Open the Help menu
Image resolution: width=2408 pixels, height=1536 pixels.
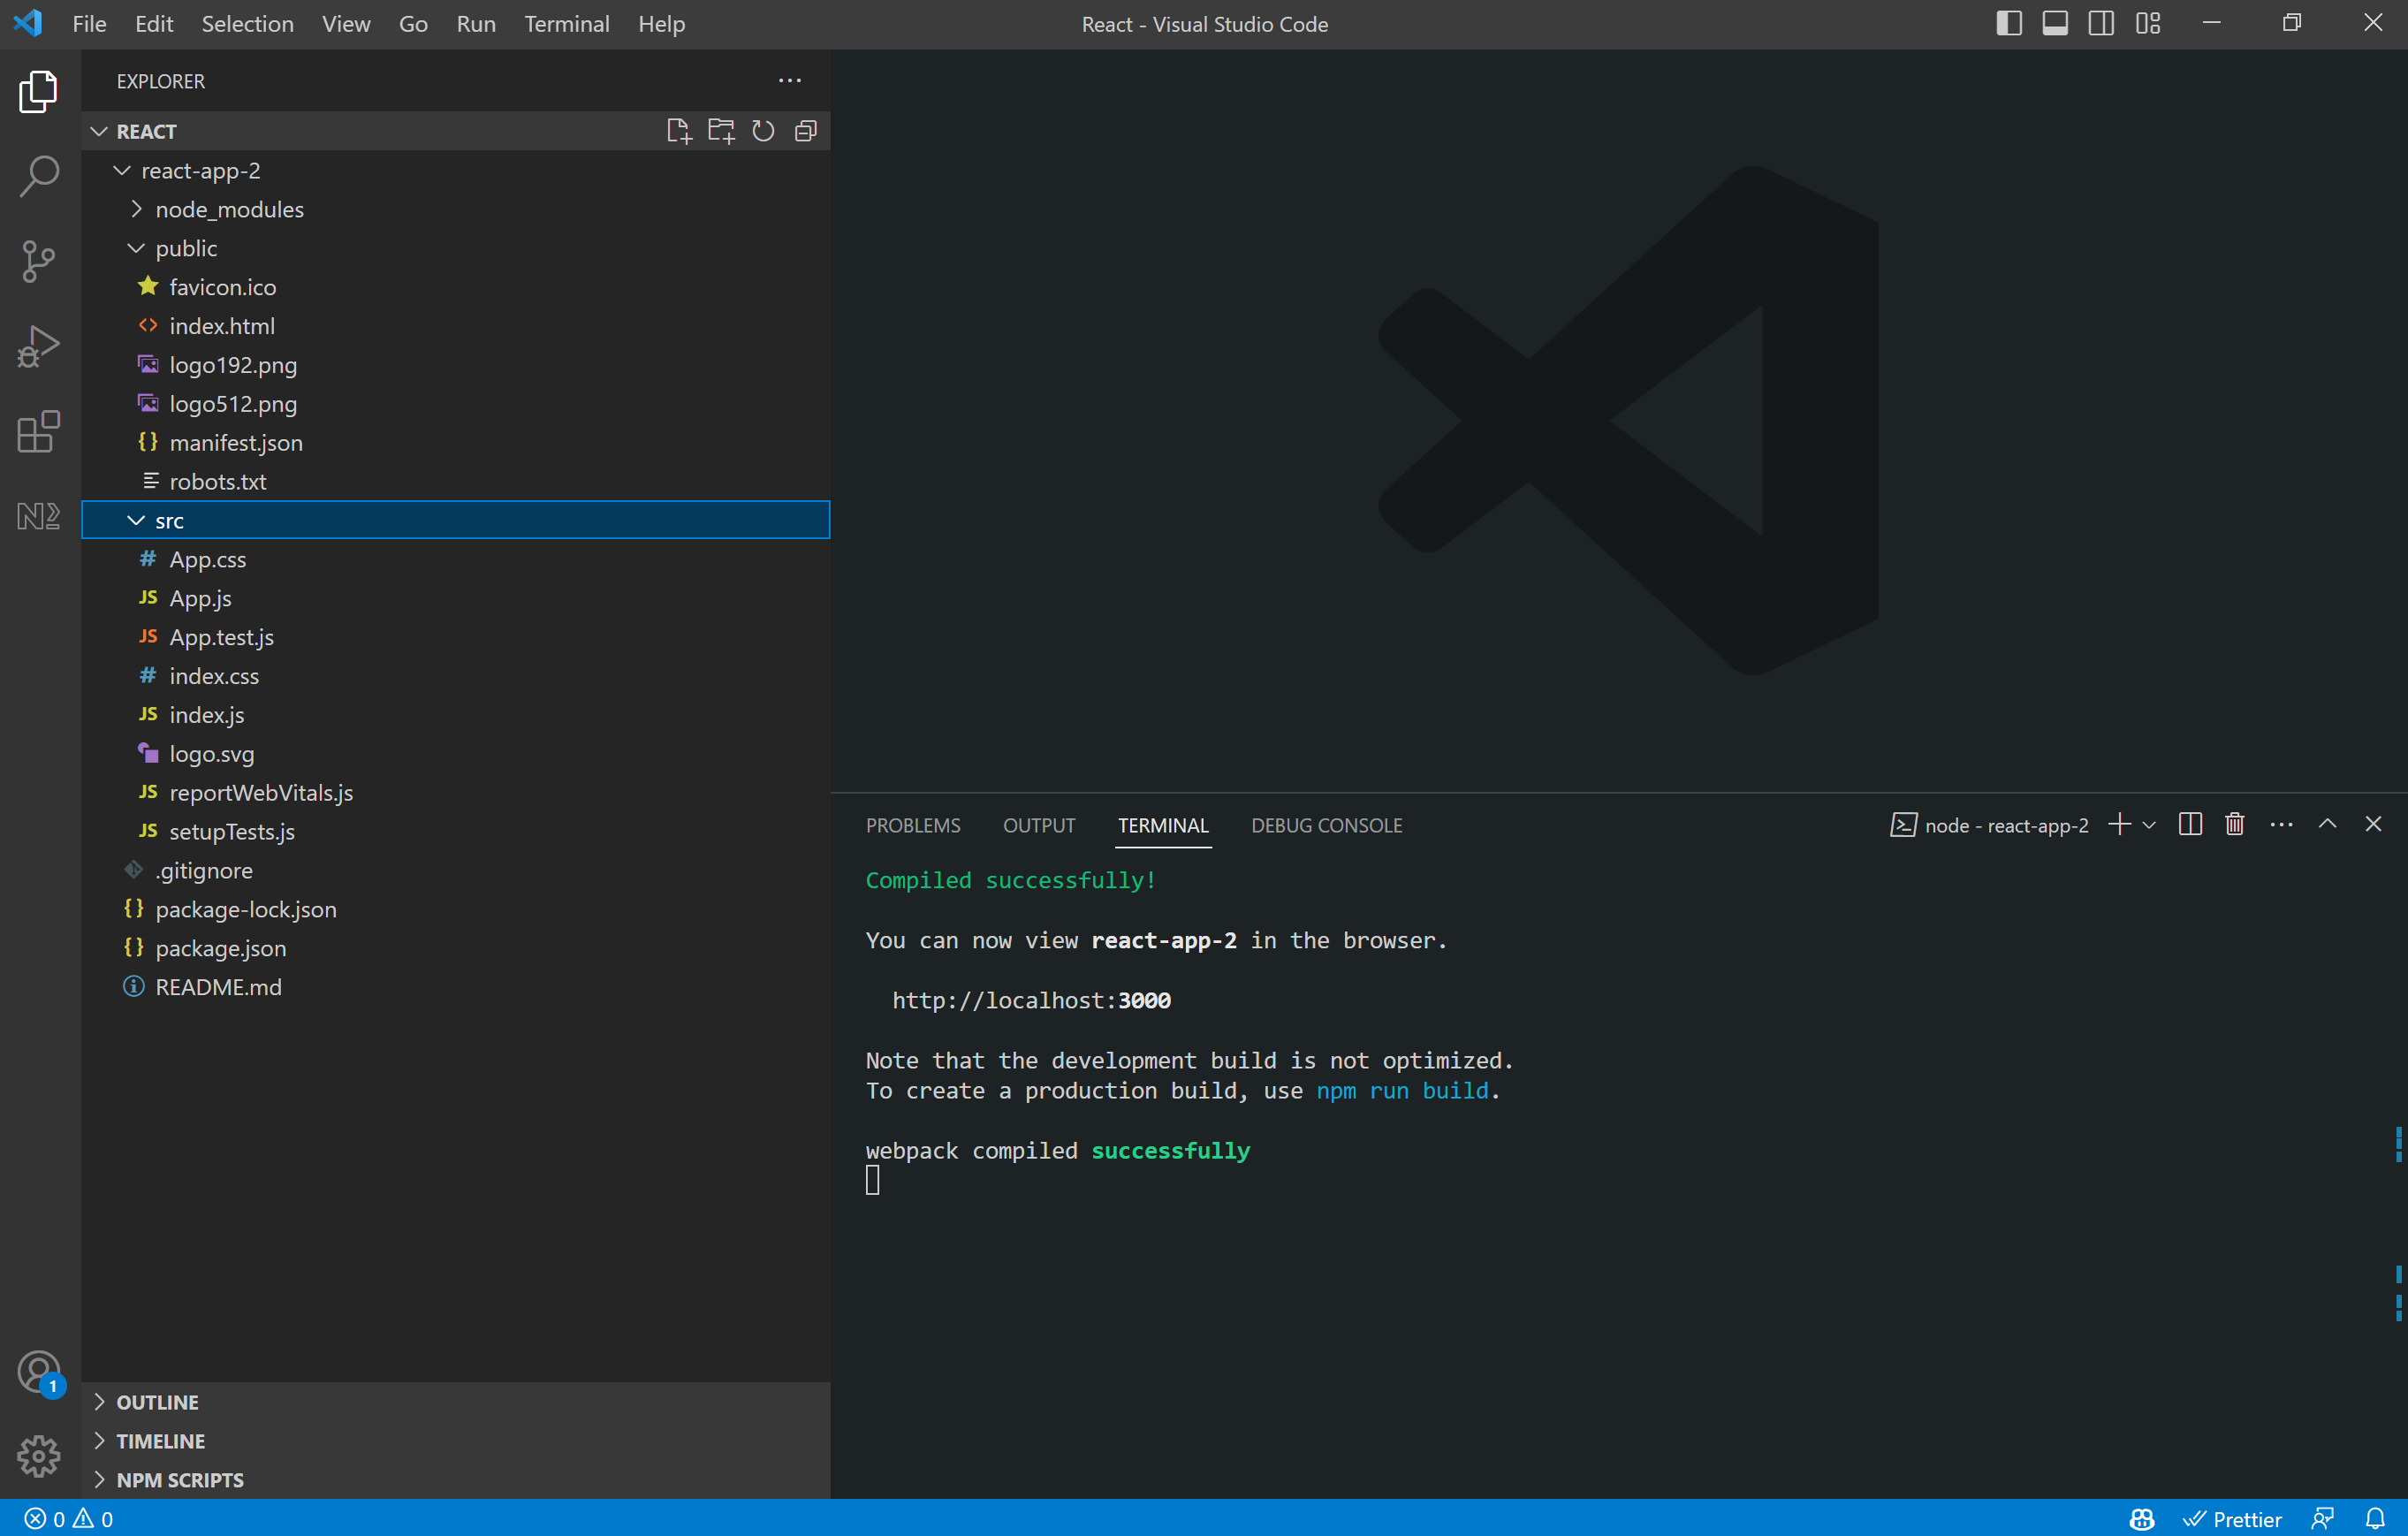[x=662, y=24]
